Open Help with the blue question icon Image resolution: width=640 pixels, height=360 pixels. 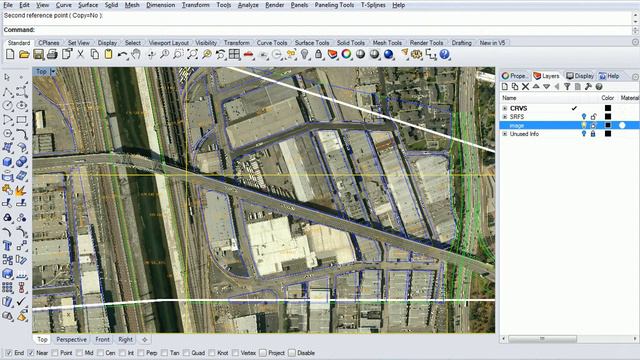pos(444,54)
